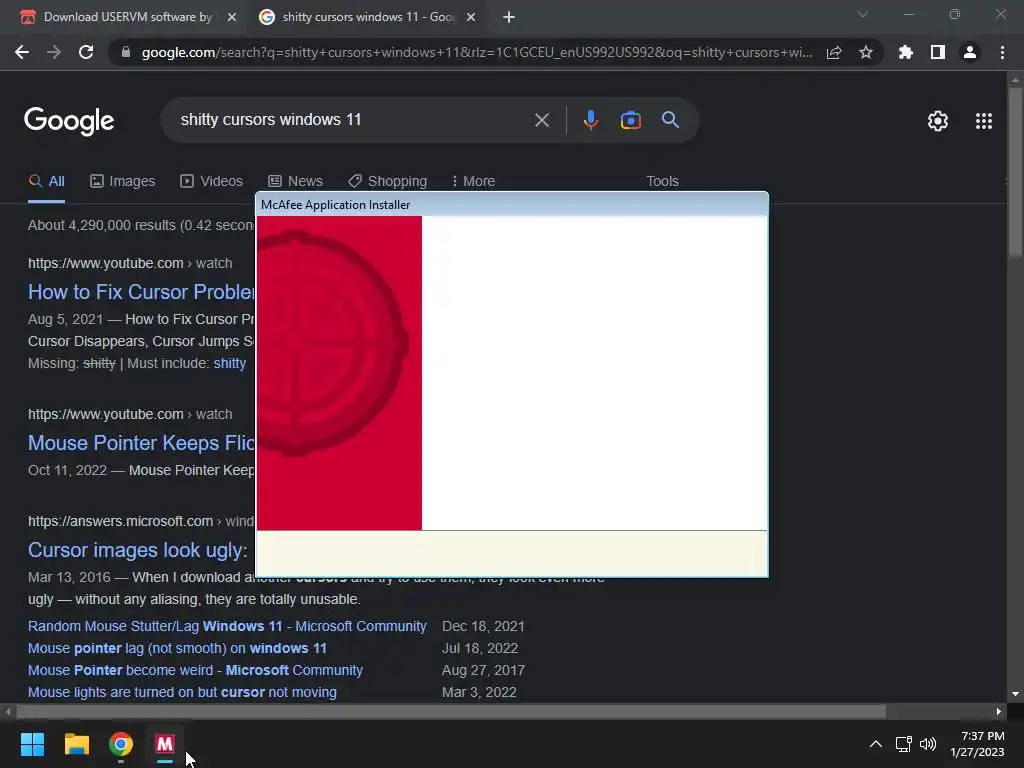Open Mouse Pointer become weird link
The width and height of the screenshot is (1024, 768).
click(x=195, y=670)
